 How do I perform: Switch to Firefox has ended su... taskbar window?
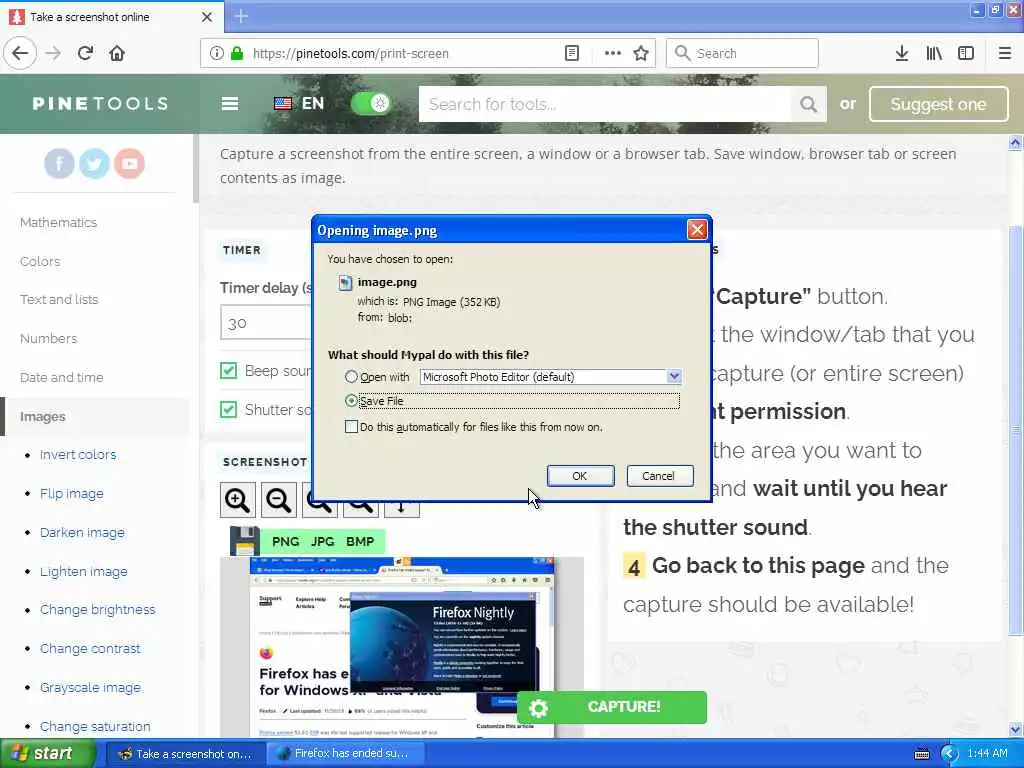[346, 754]
